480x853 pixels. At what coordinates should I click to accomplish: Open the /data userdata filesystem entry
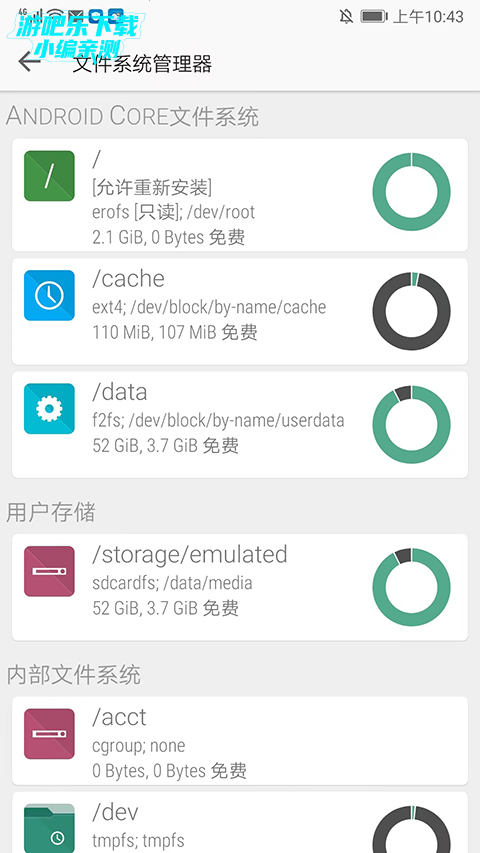click(x=240, y=424)
